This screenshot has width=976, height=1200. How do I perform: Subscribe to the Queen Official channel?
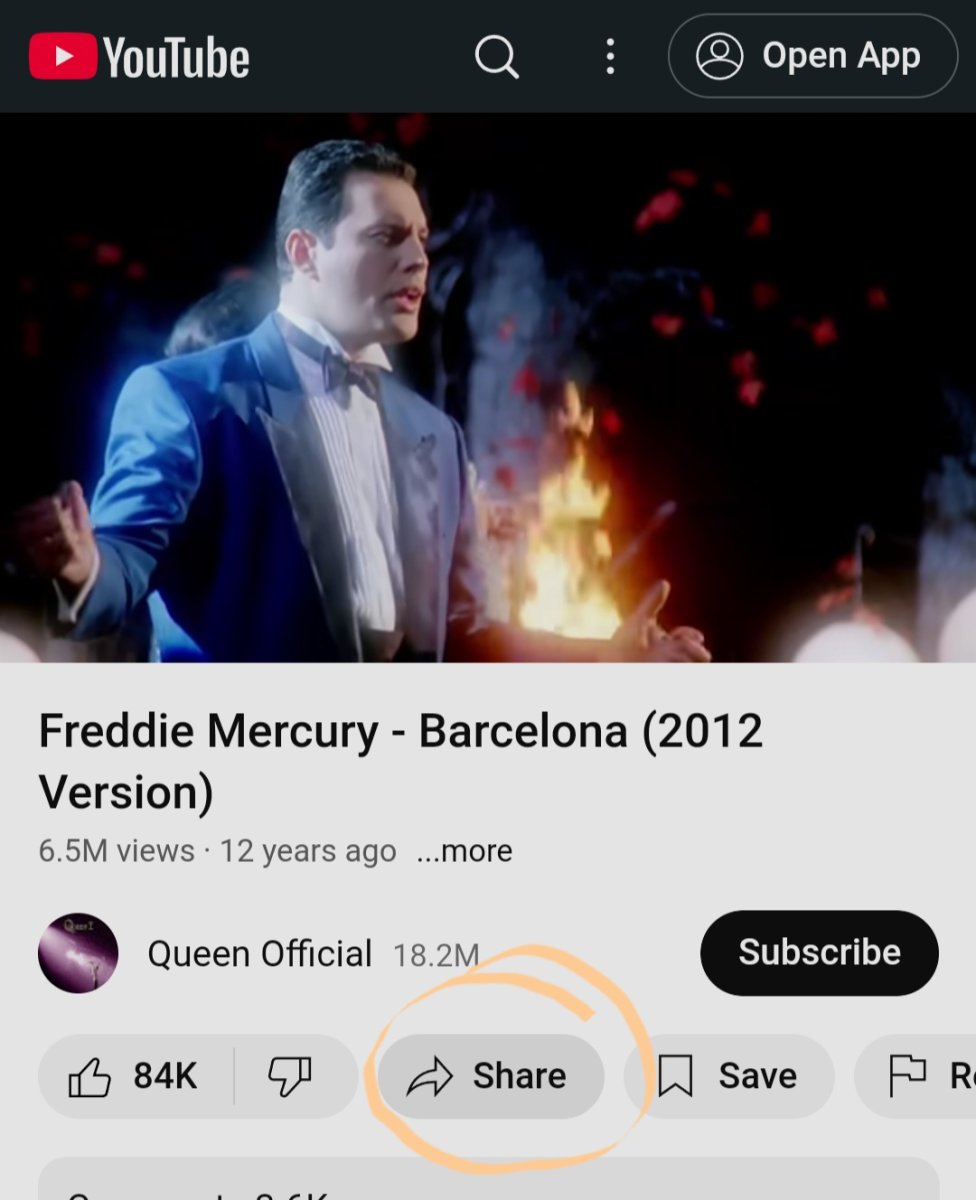(819, 952)
